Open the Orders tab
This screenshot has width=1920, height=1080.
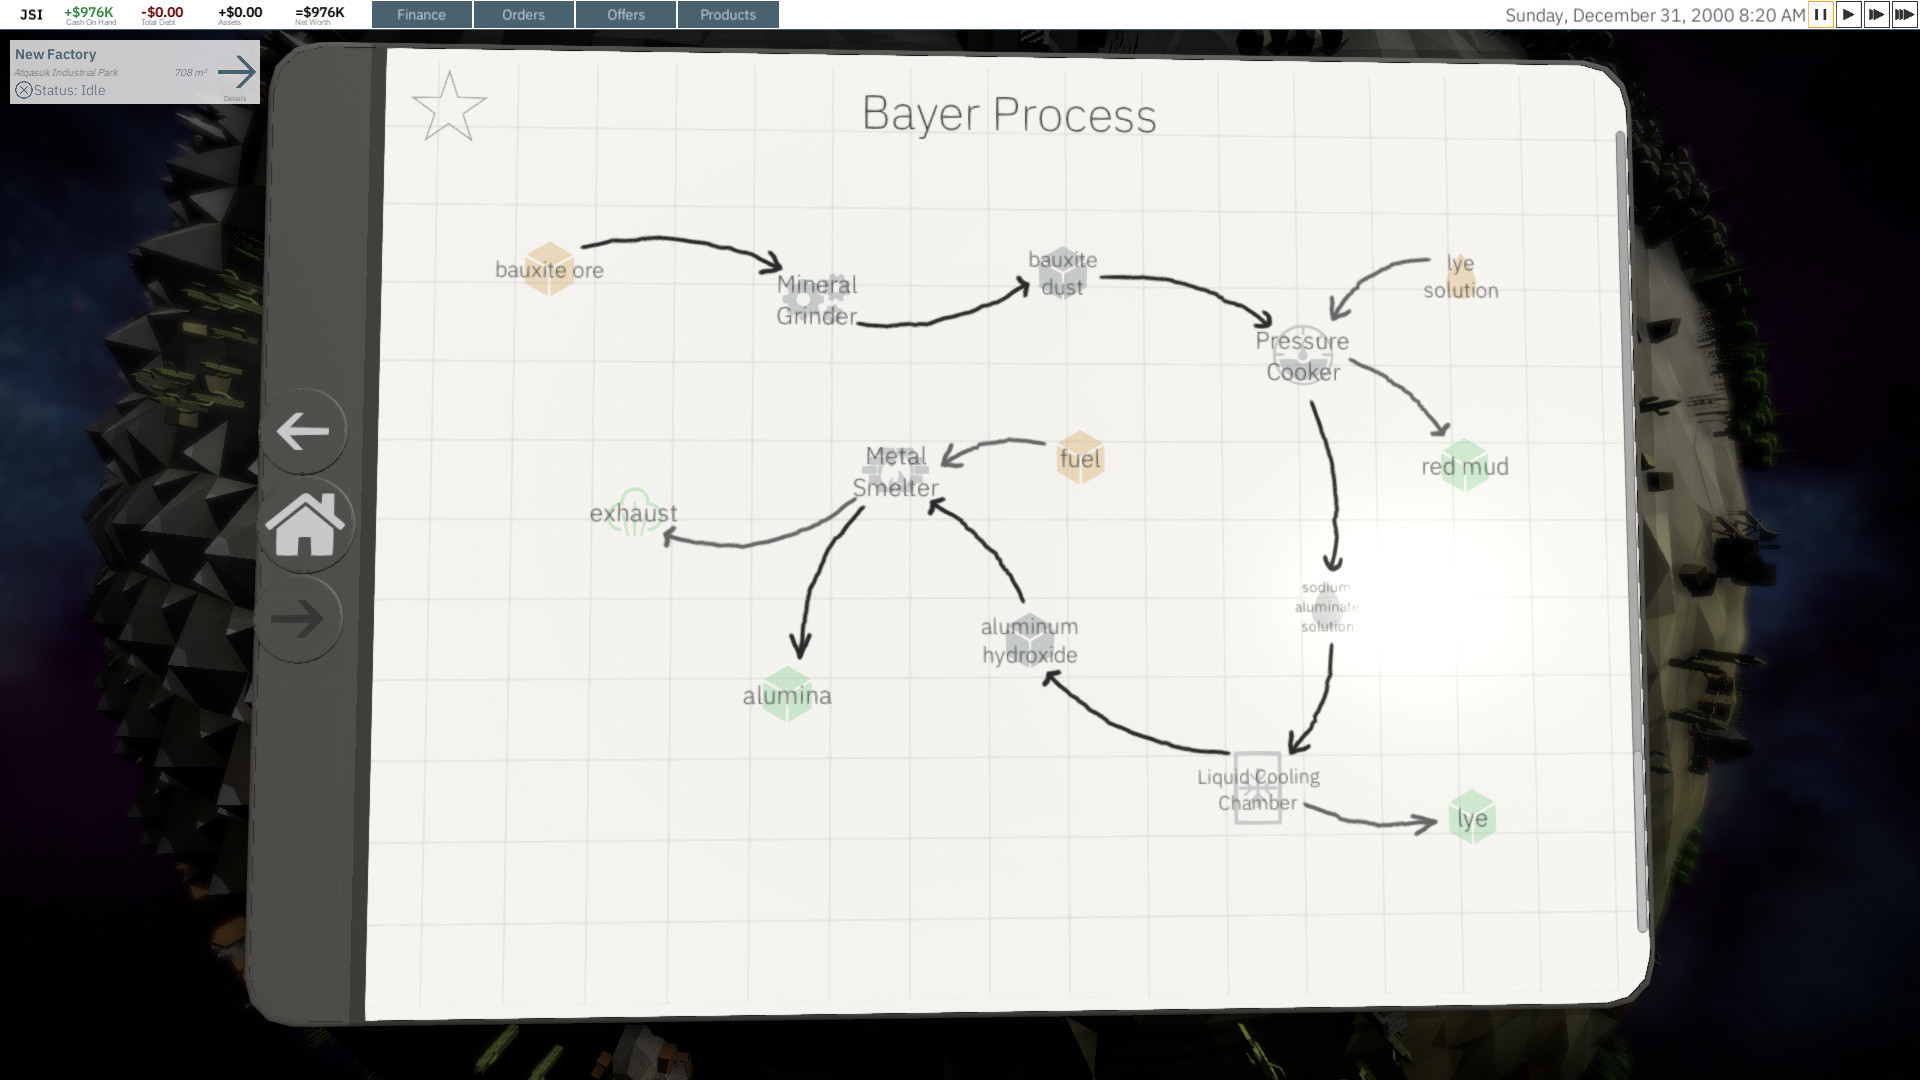(x=524, y=15)
